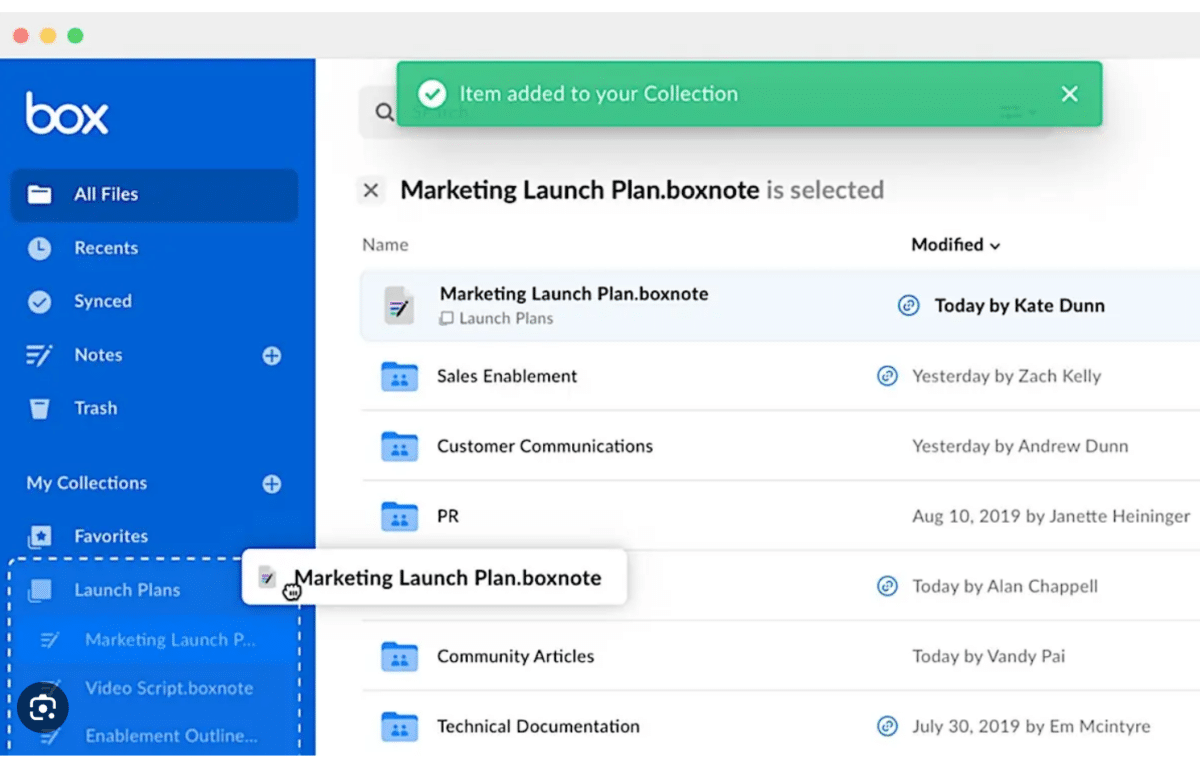Click the Box logo in sidebar

(66, 114)
